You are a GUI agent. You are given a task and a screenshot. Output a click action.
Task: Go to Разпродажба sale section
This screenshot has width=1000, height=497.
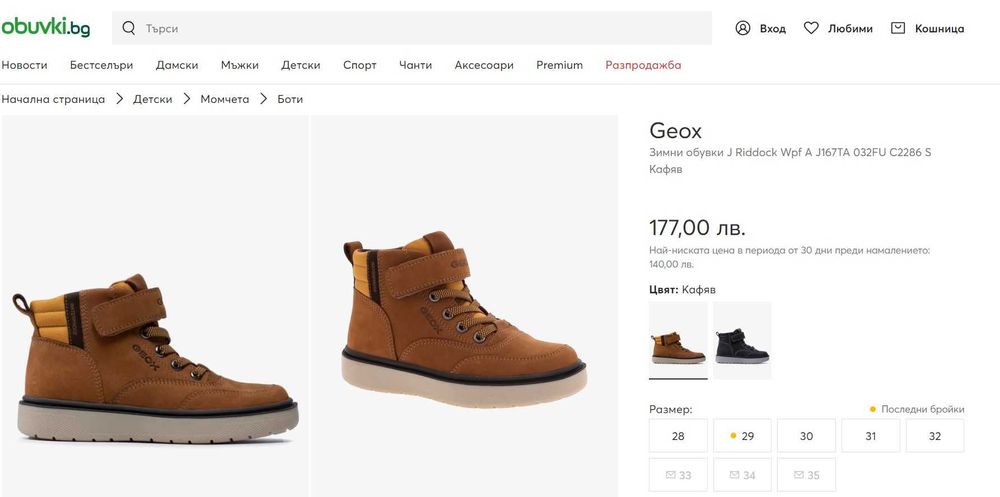coord(643,65)
